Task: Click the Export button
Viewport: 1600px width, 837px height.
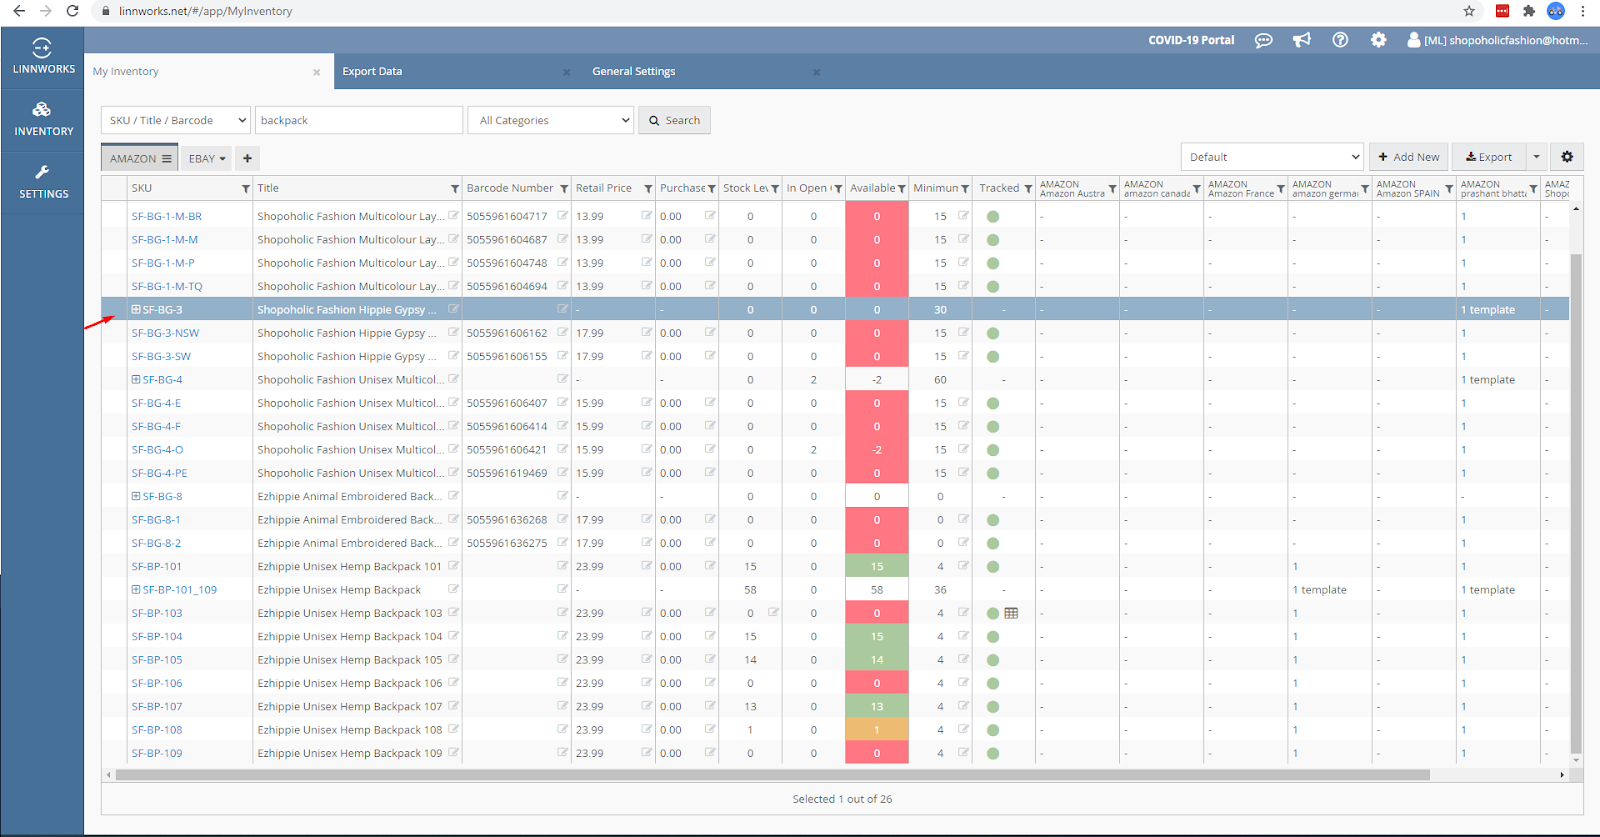Action: 1488,157
